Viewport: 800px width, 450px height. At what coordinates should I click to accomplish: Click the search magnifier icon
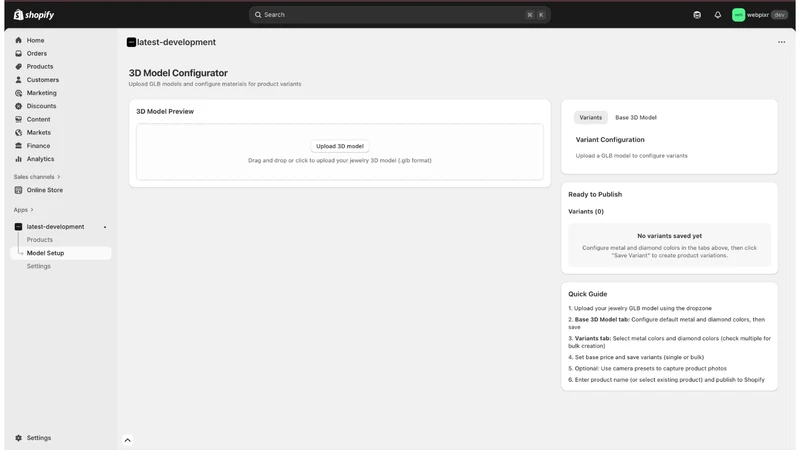pos(258,15)
